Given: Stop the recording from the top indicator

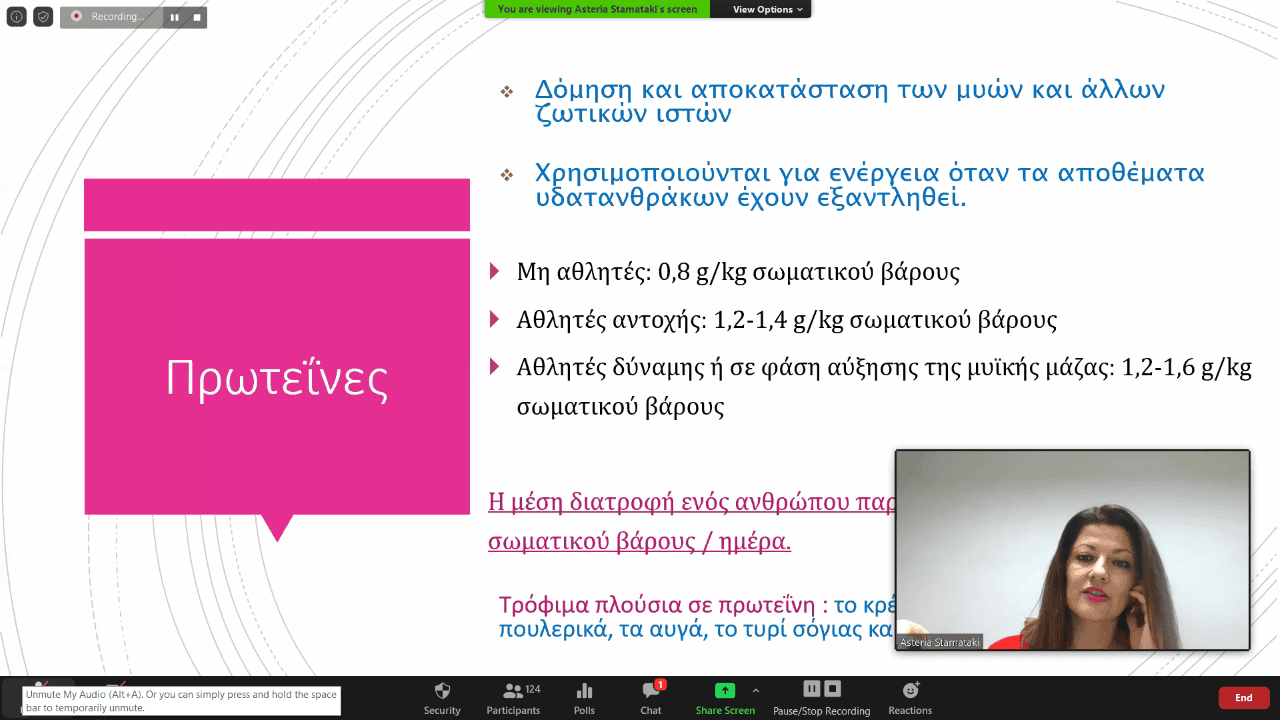Looking at the screenshot, I should point(197,17).
